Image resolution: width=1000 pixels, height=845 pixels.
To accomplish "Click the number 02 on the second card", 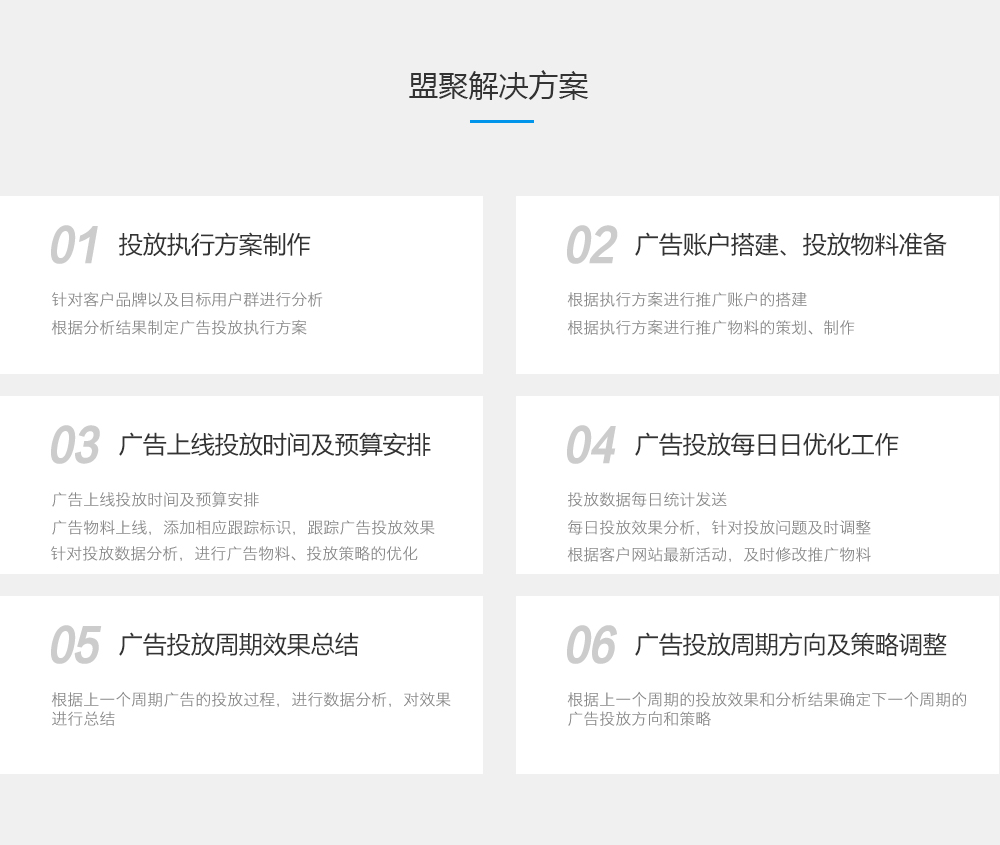I will click(x=591, y=246).
